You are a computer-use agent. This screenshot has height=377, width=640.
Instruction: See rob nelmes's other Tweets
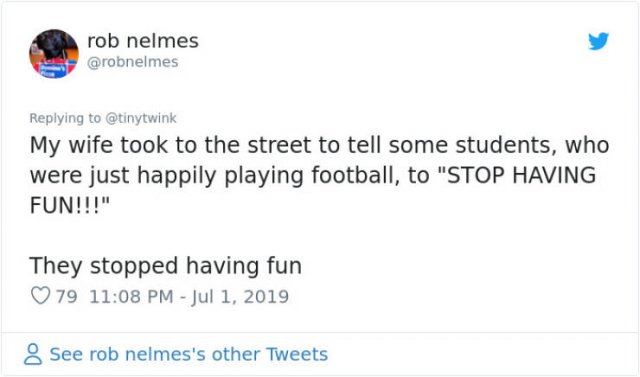click(189, 354)
